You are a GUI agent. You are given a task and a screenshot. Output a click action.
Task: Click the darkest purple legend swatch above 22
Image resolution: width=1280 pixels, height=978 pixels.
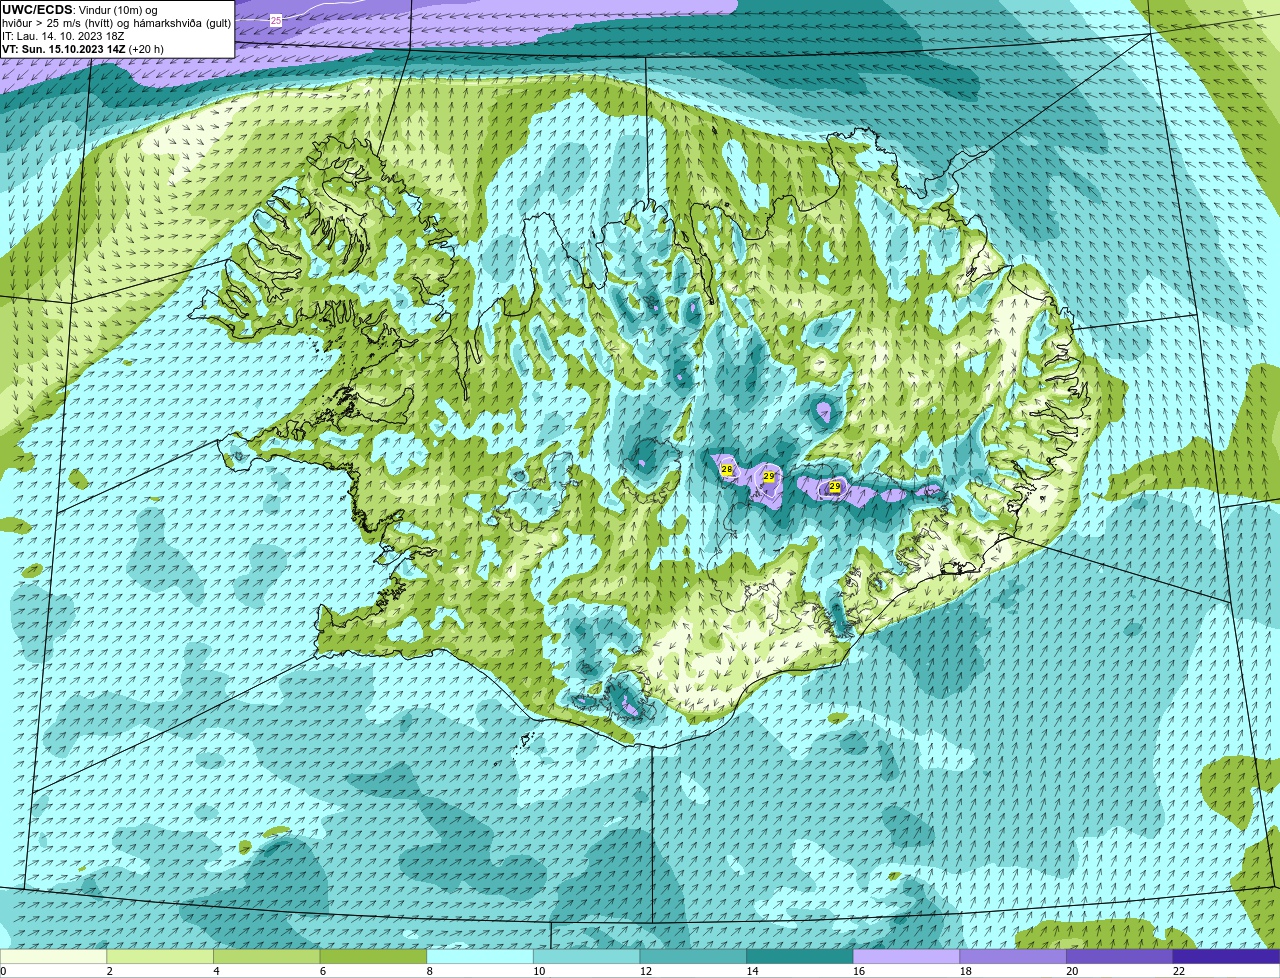(x=1226, y=957)
